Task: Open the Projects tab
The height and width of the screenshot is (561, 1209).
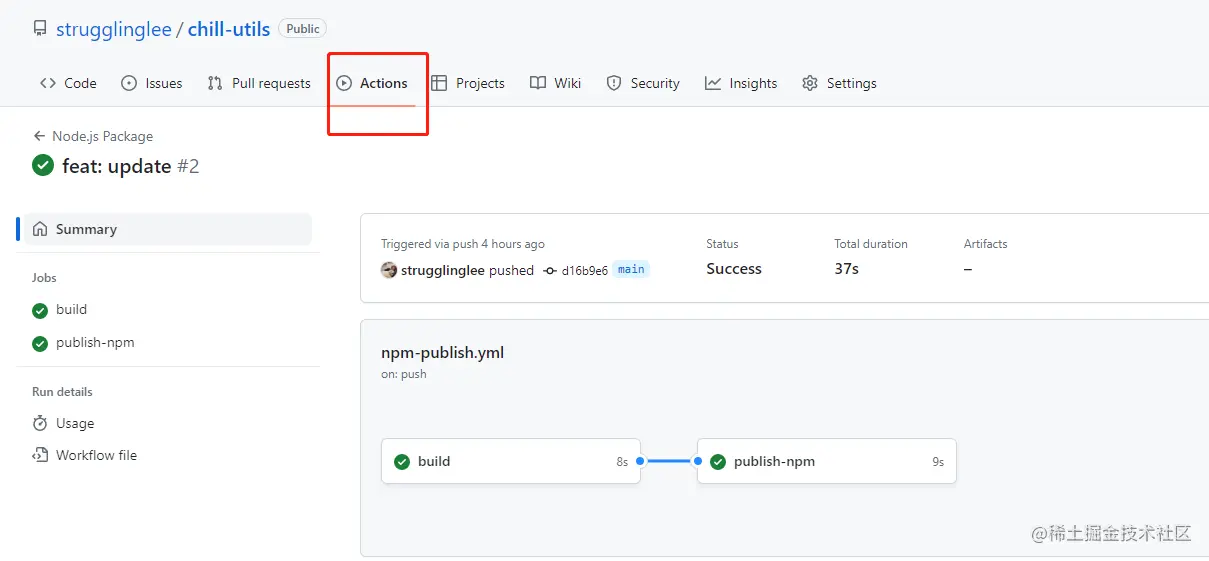Action: point(468,83)
